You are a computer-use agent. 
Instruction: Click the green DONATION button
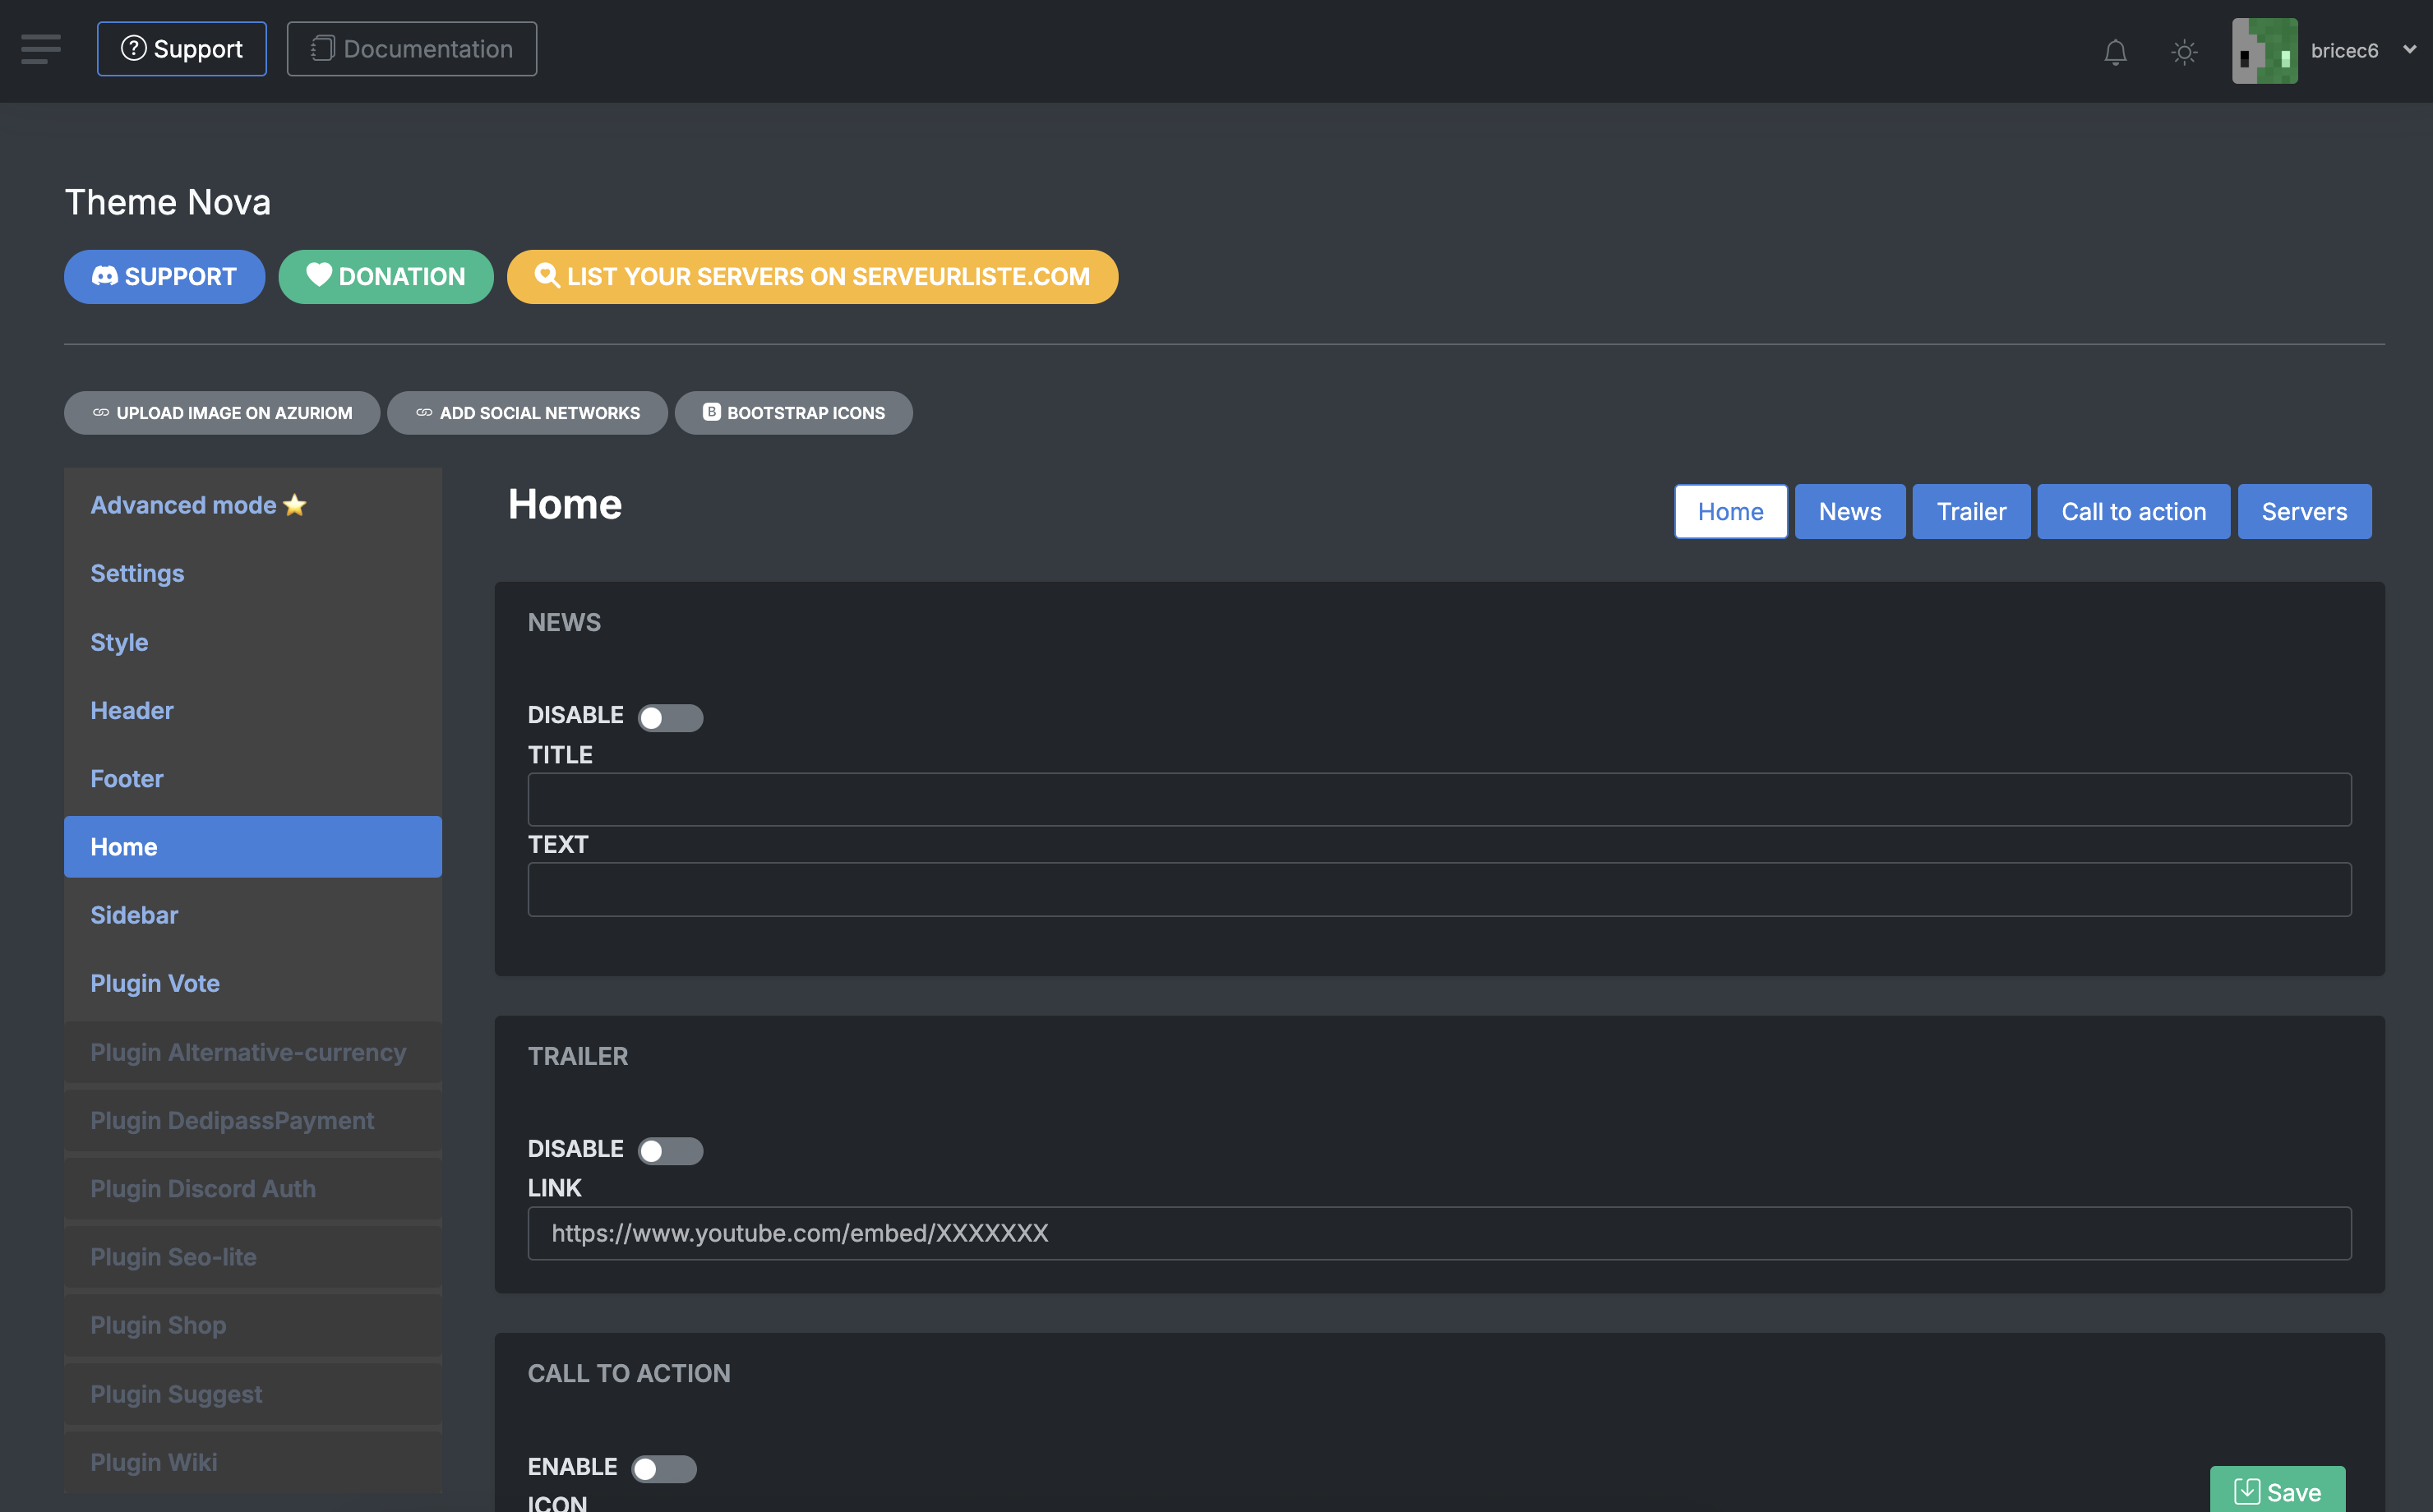(386, 277)
